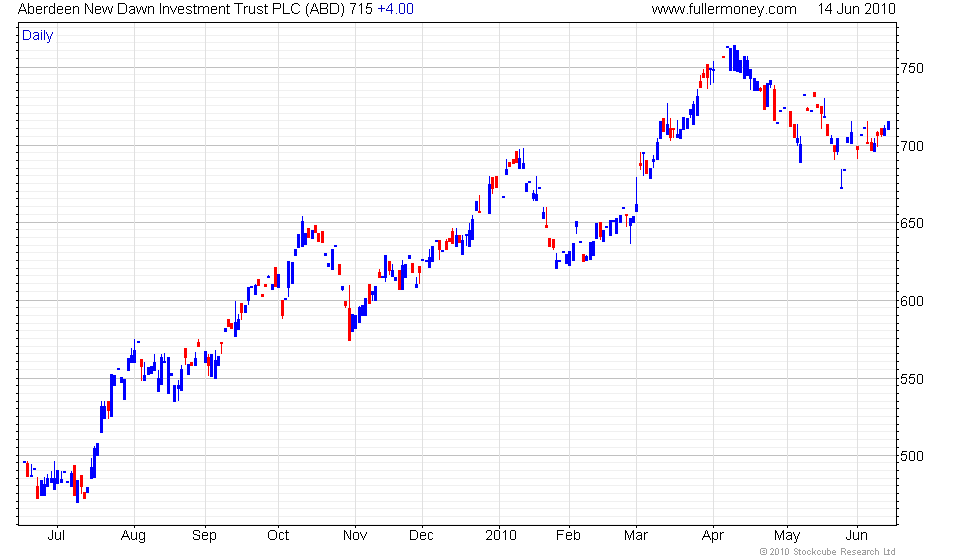This screenshot has width=980, height=560.
Task: Select the Nov marker on time axis
Action: [x=352, y=535]
